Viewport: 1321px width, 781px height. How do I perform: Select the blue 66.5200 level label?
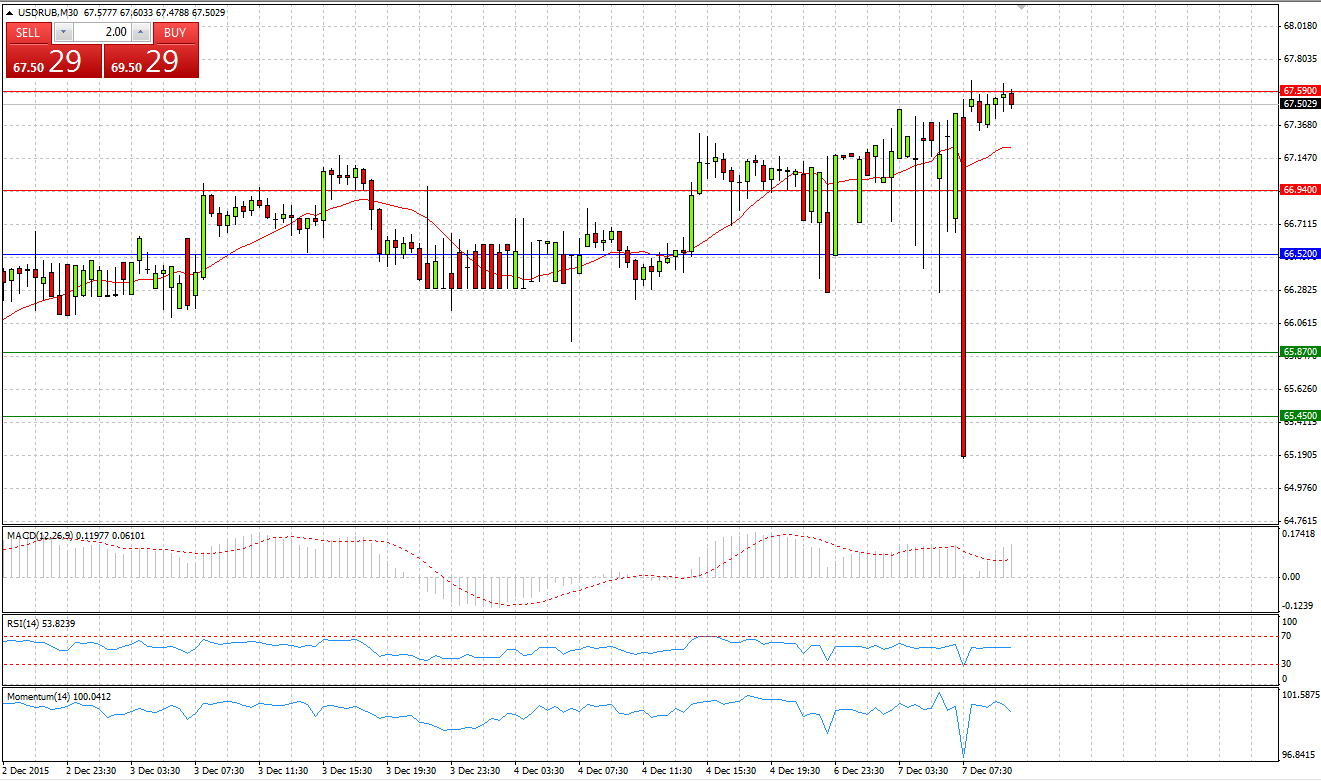click(x=1300, y=254)
